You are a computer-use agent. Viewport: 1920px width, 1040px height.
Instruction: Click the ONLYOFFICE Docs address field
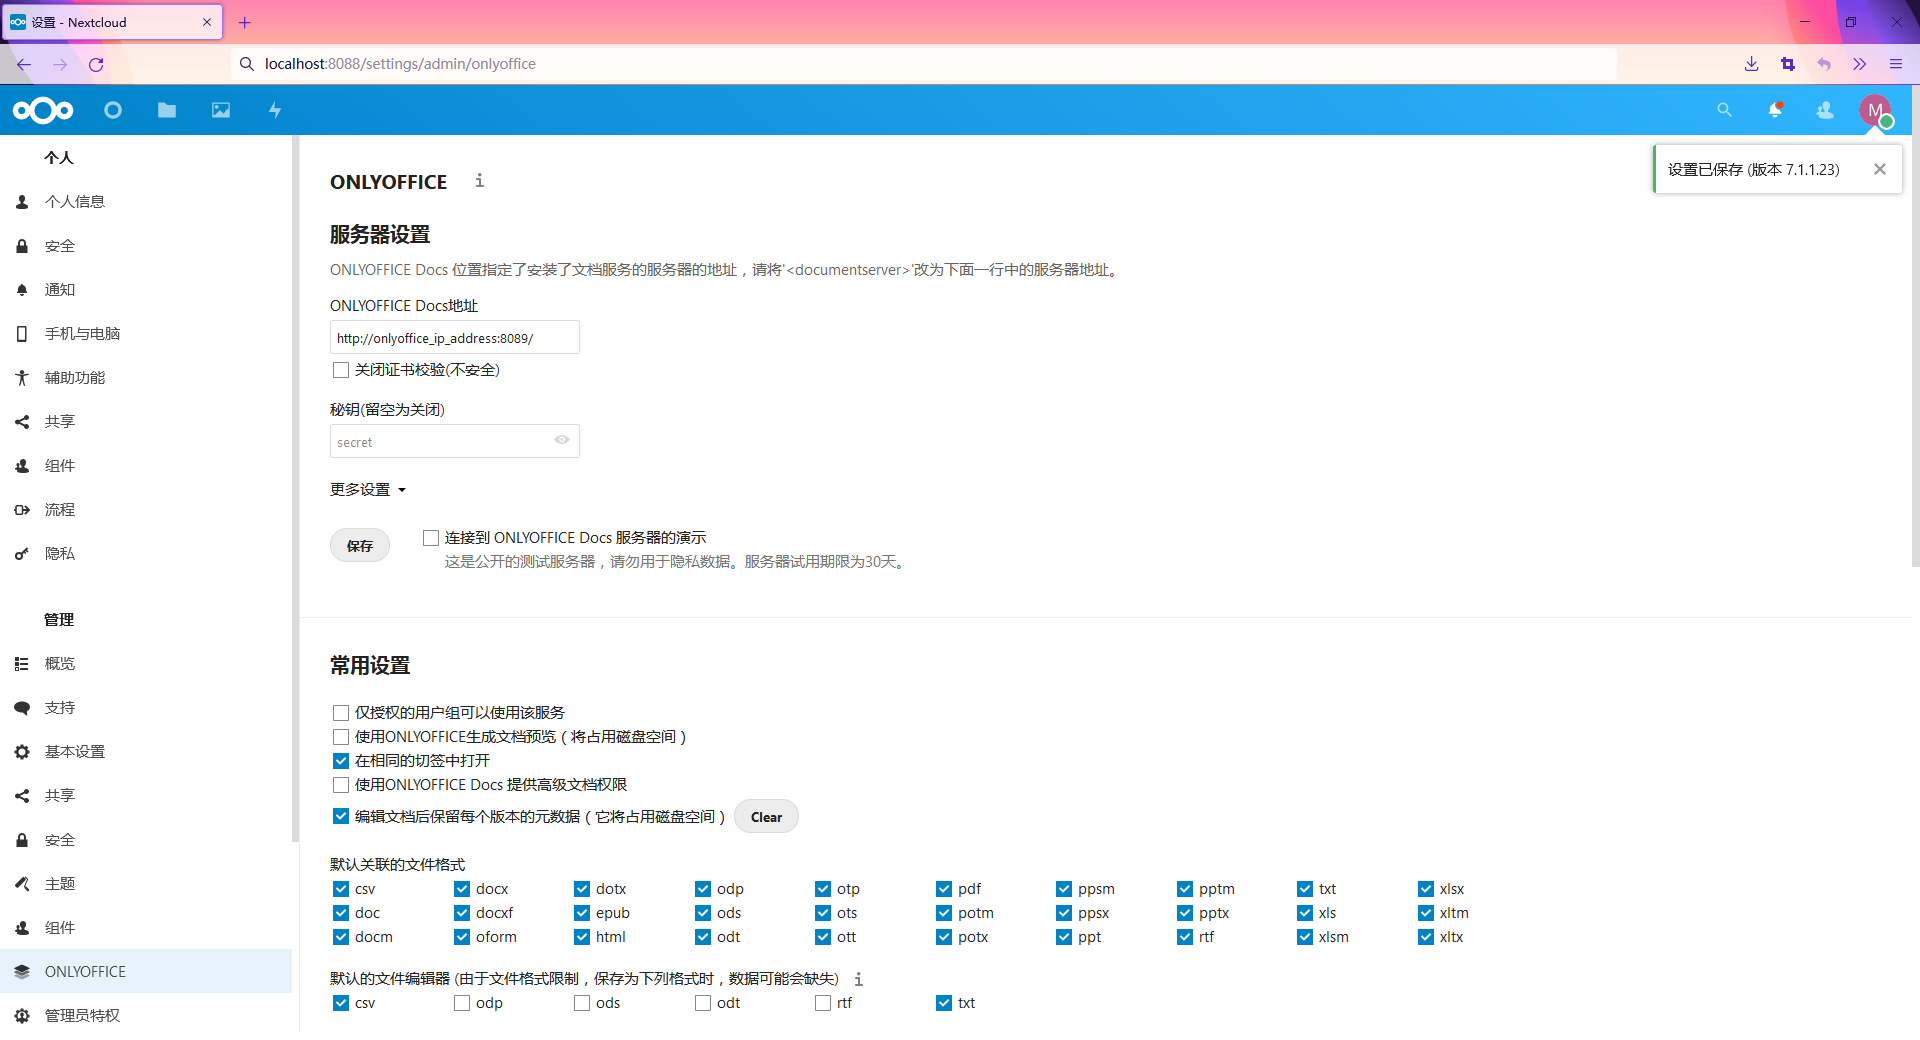tap(454, 337)
